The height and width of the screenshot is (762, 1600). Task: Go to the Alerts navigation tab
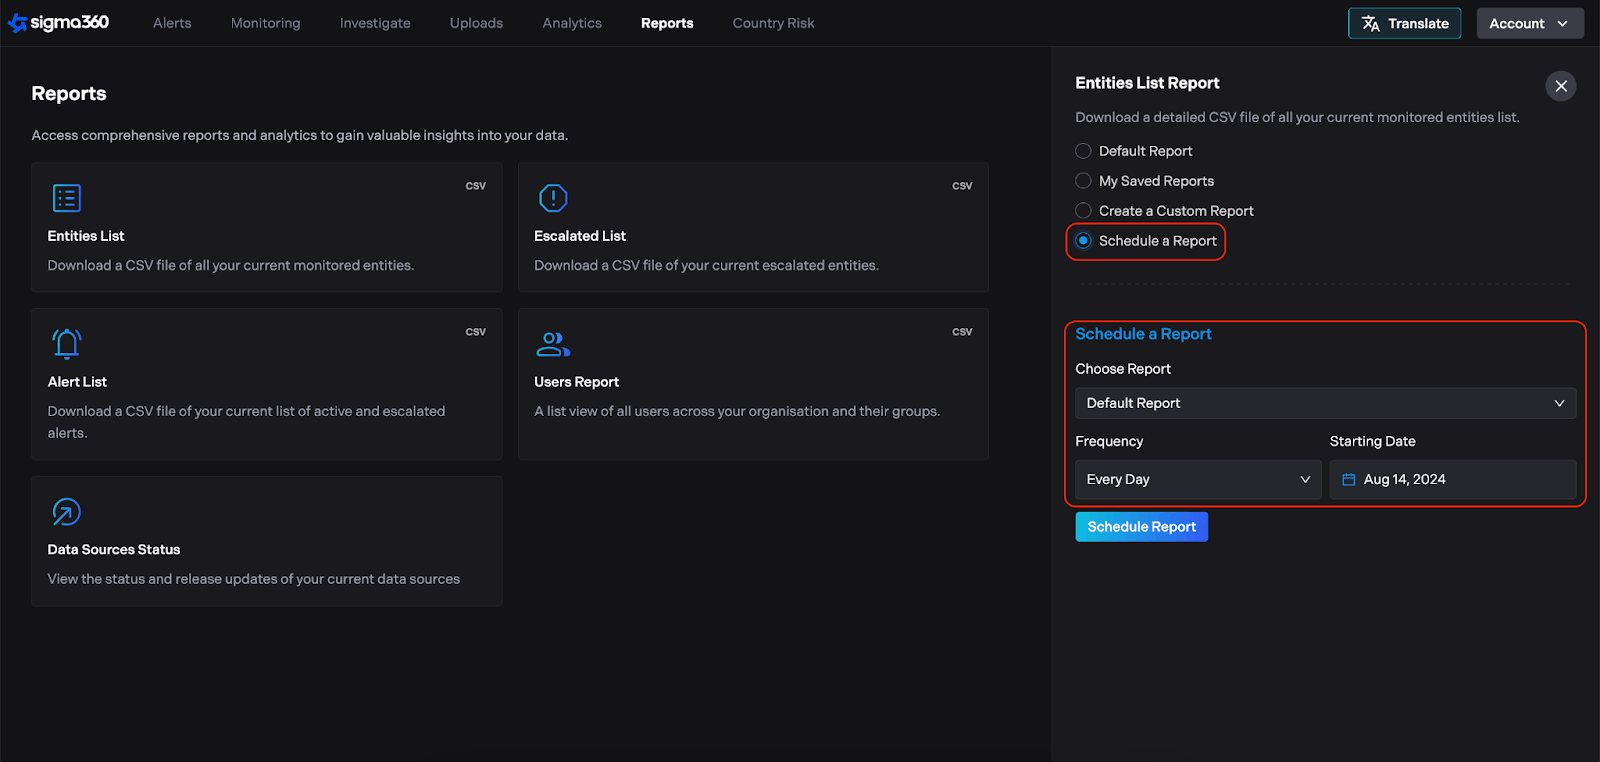click(x=172, y=23)
